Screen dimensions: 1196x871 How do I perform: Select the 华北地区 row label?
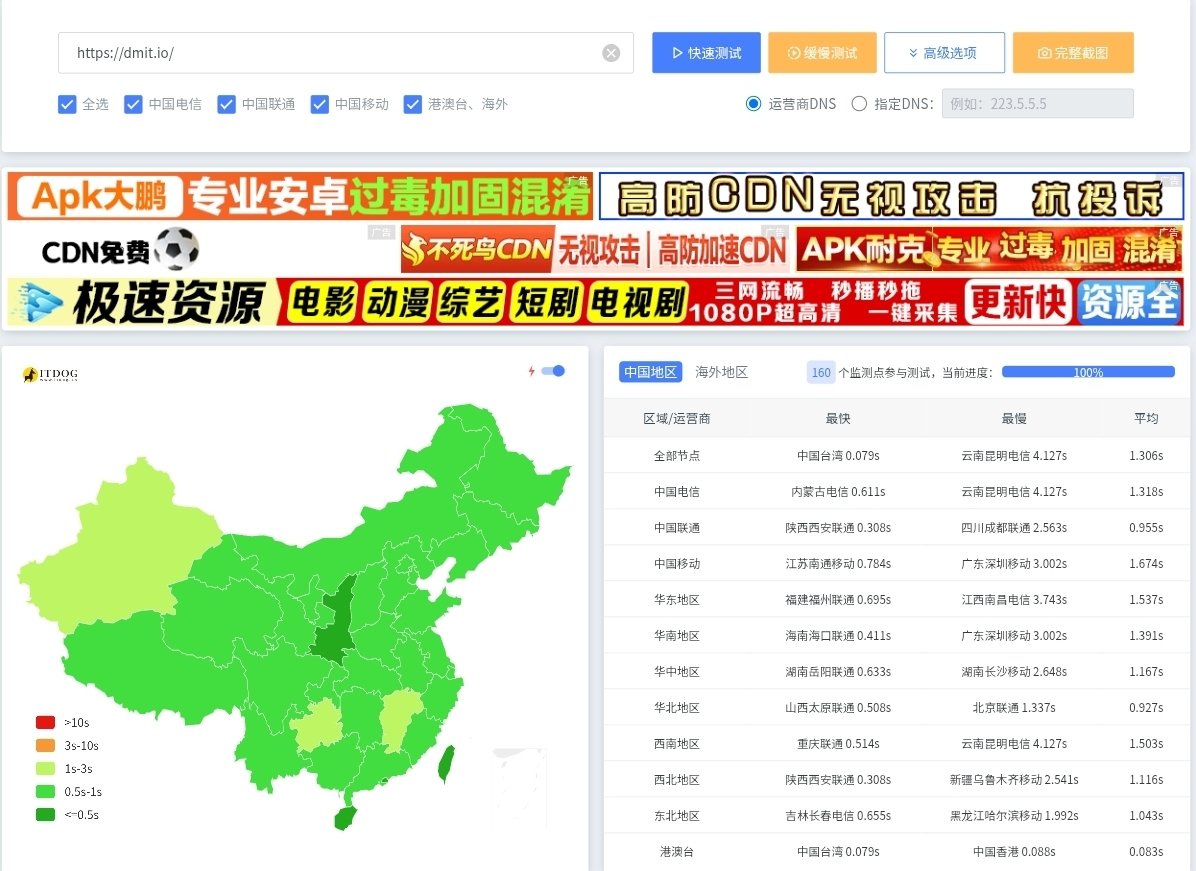coord(677,708)
